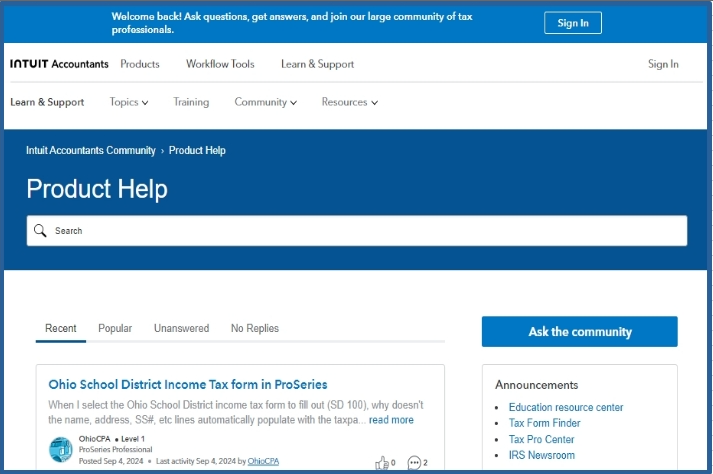
Task: Open the Workflow Tools menu
Action: tap(220, 64)
